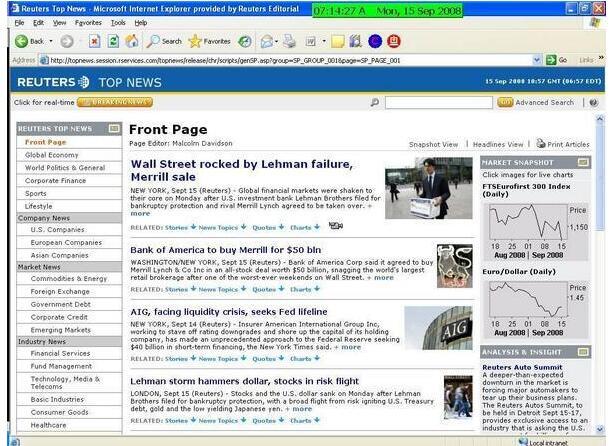Open the Global Economy section

click(x=51, y=155)
